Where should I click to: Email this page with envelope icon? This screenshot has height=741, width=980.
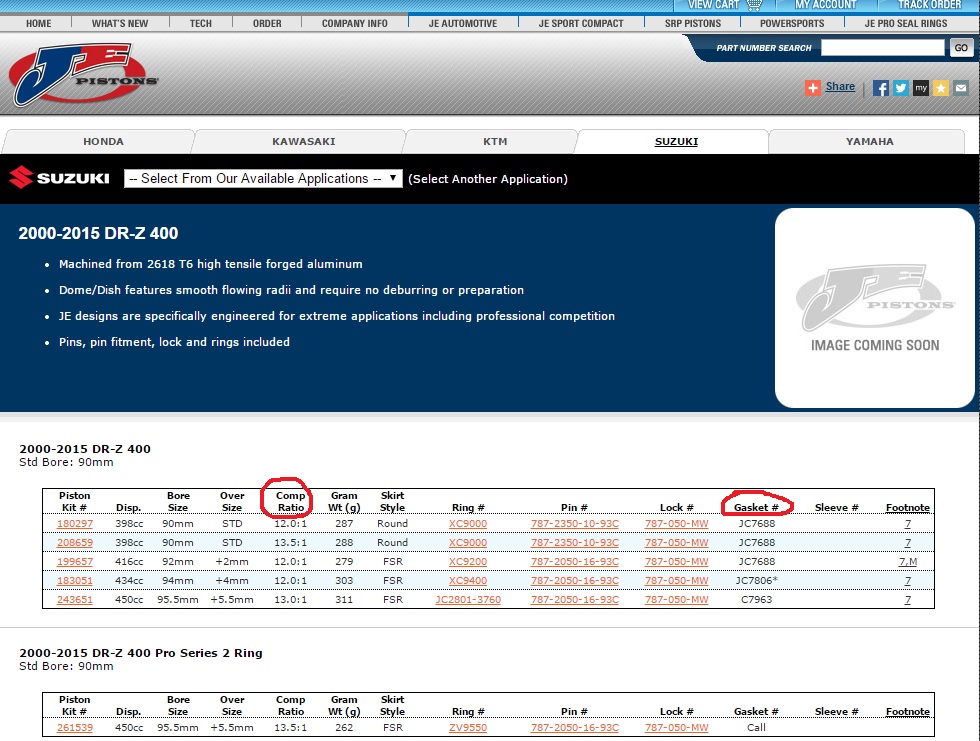[961, 88]
